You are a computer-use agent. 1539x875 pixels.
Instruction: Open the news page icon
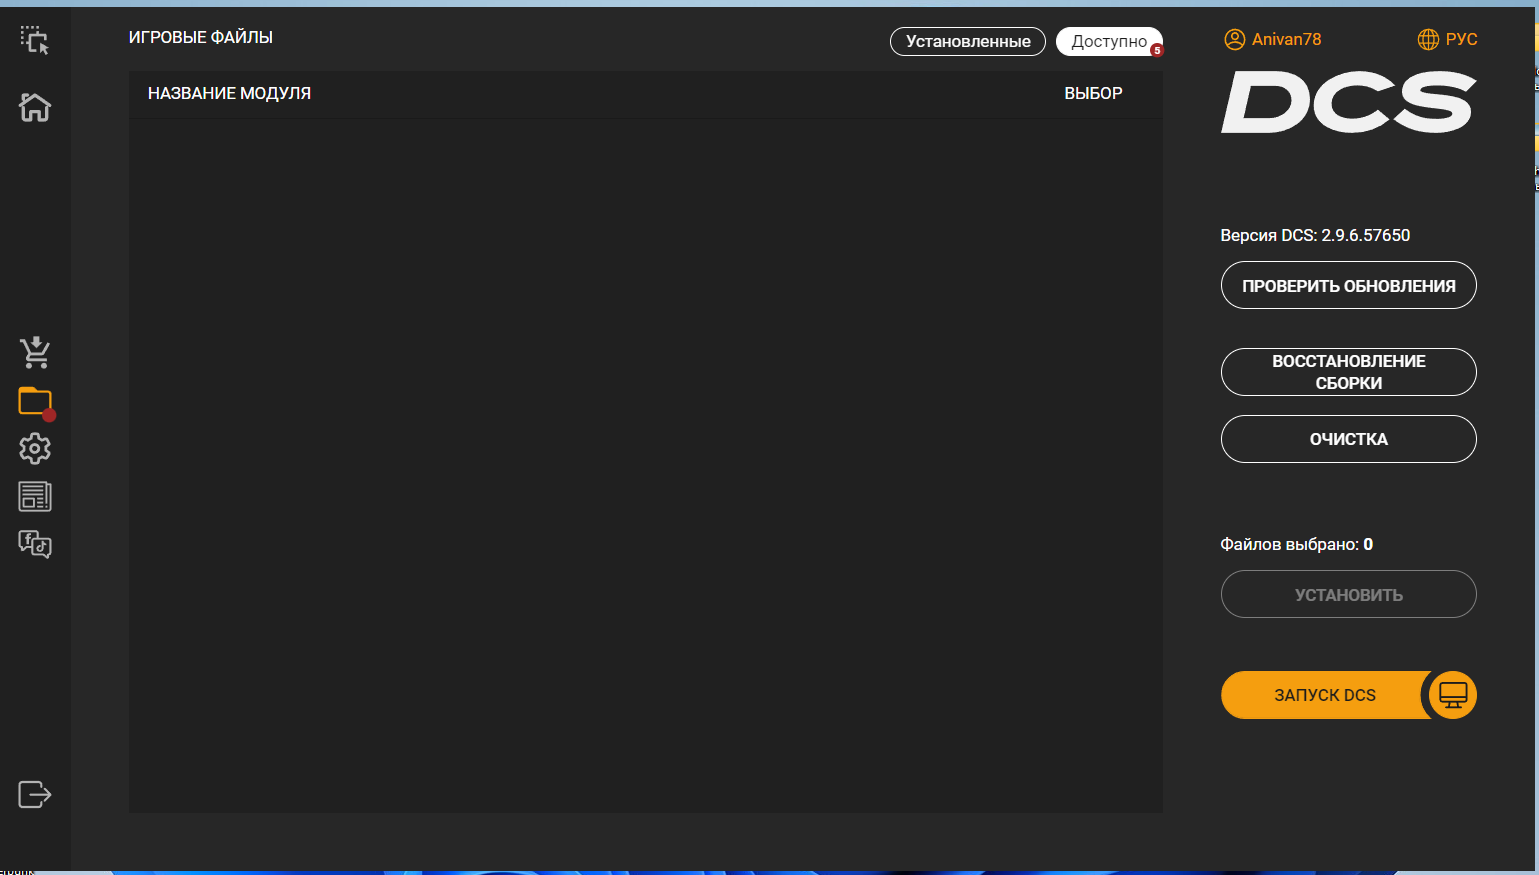(35, 496)
